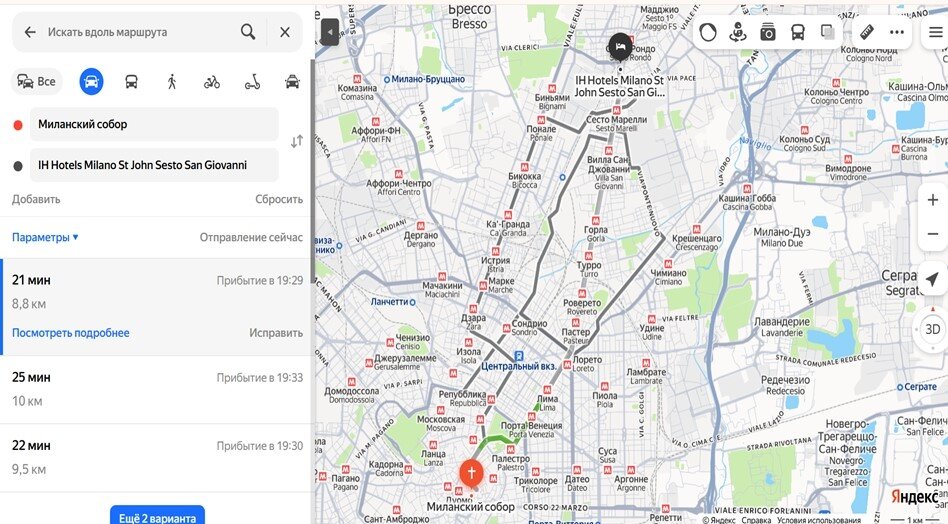The width and height of the screenshot is (948, 524).
Task: Expand the Параметры route options dropdown
Action: pos(45,238)
